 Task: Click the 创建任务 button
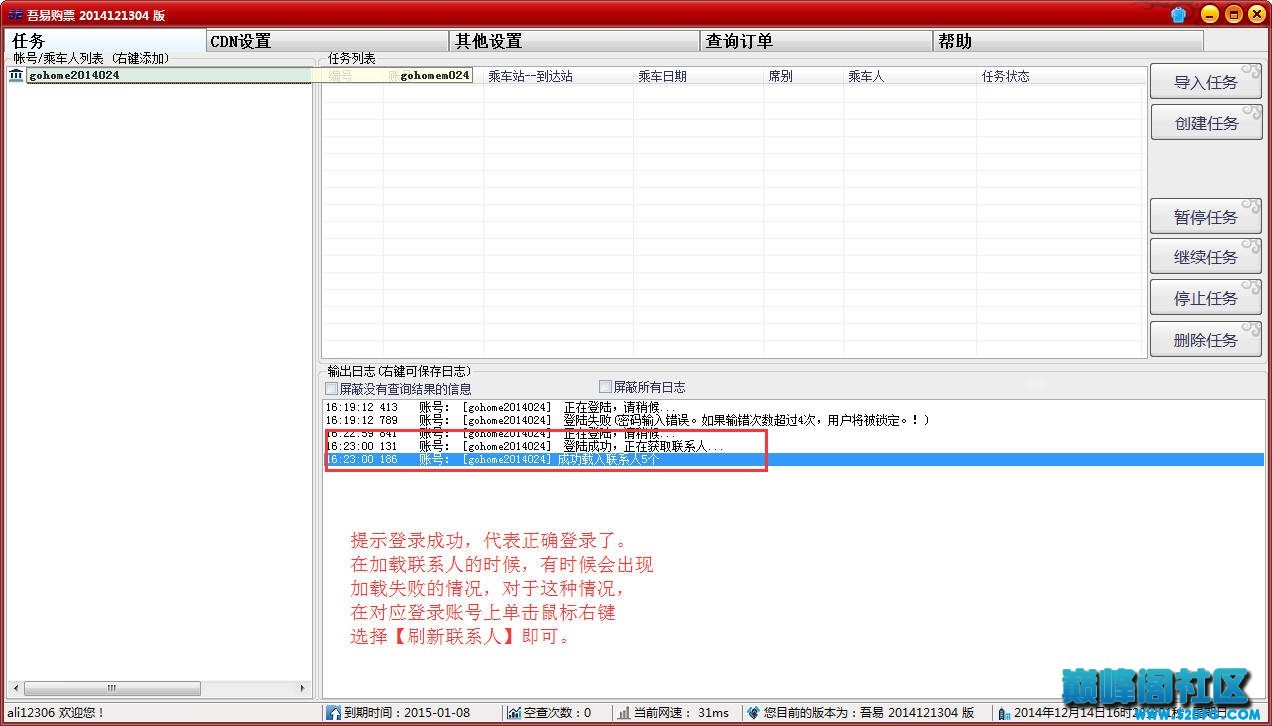tap(1206, 123)
